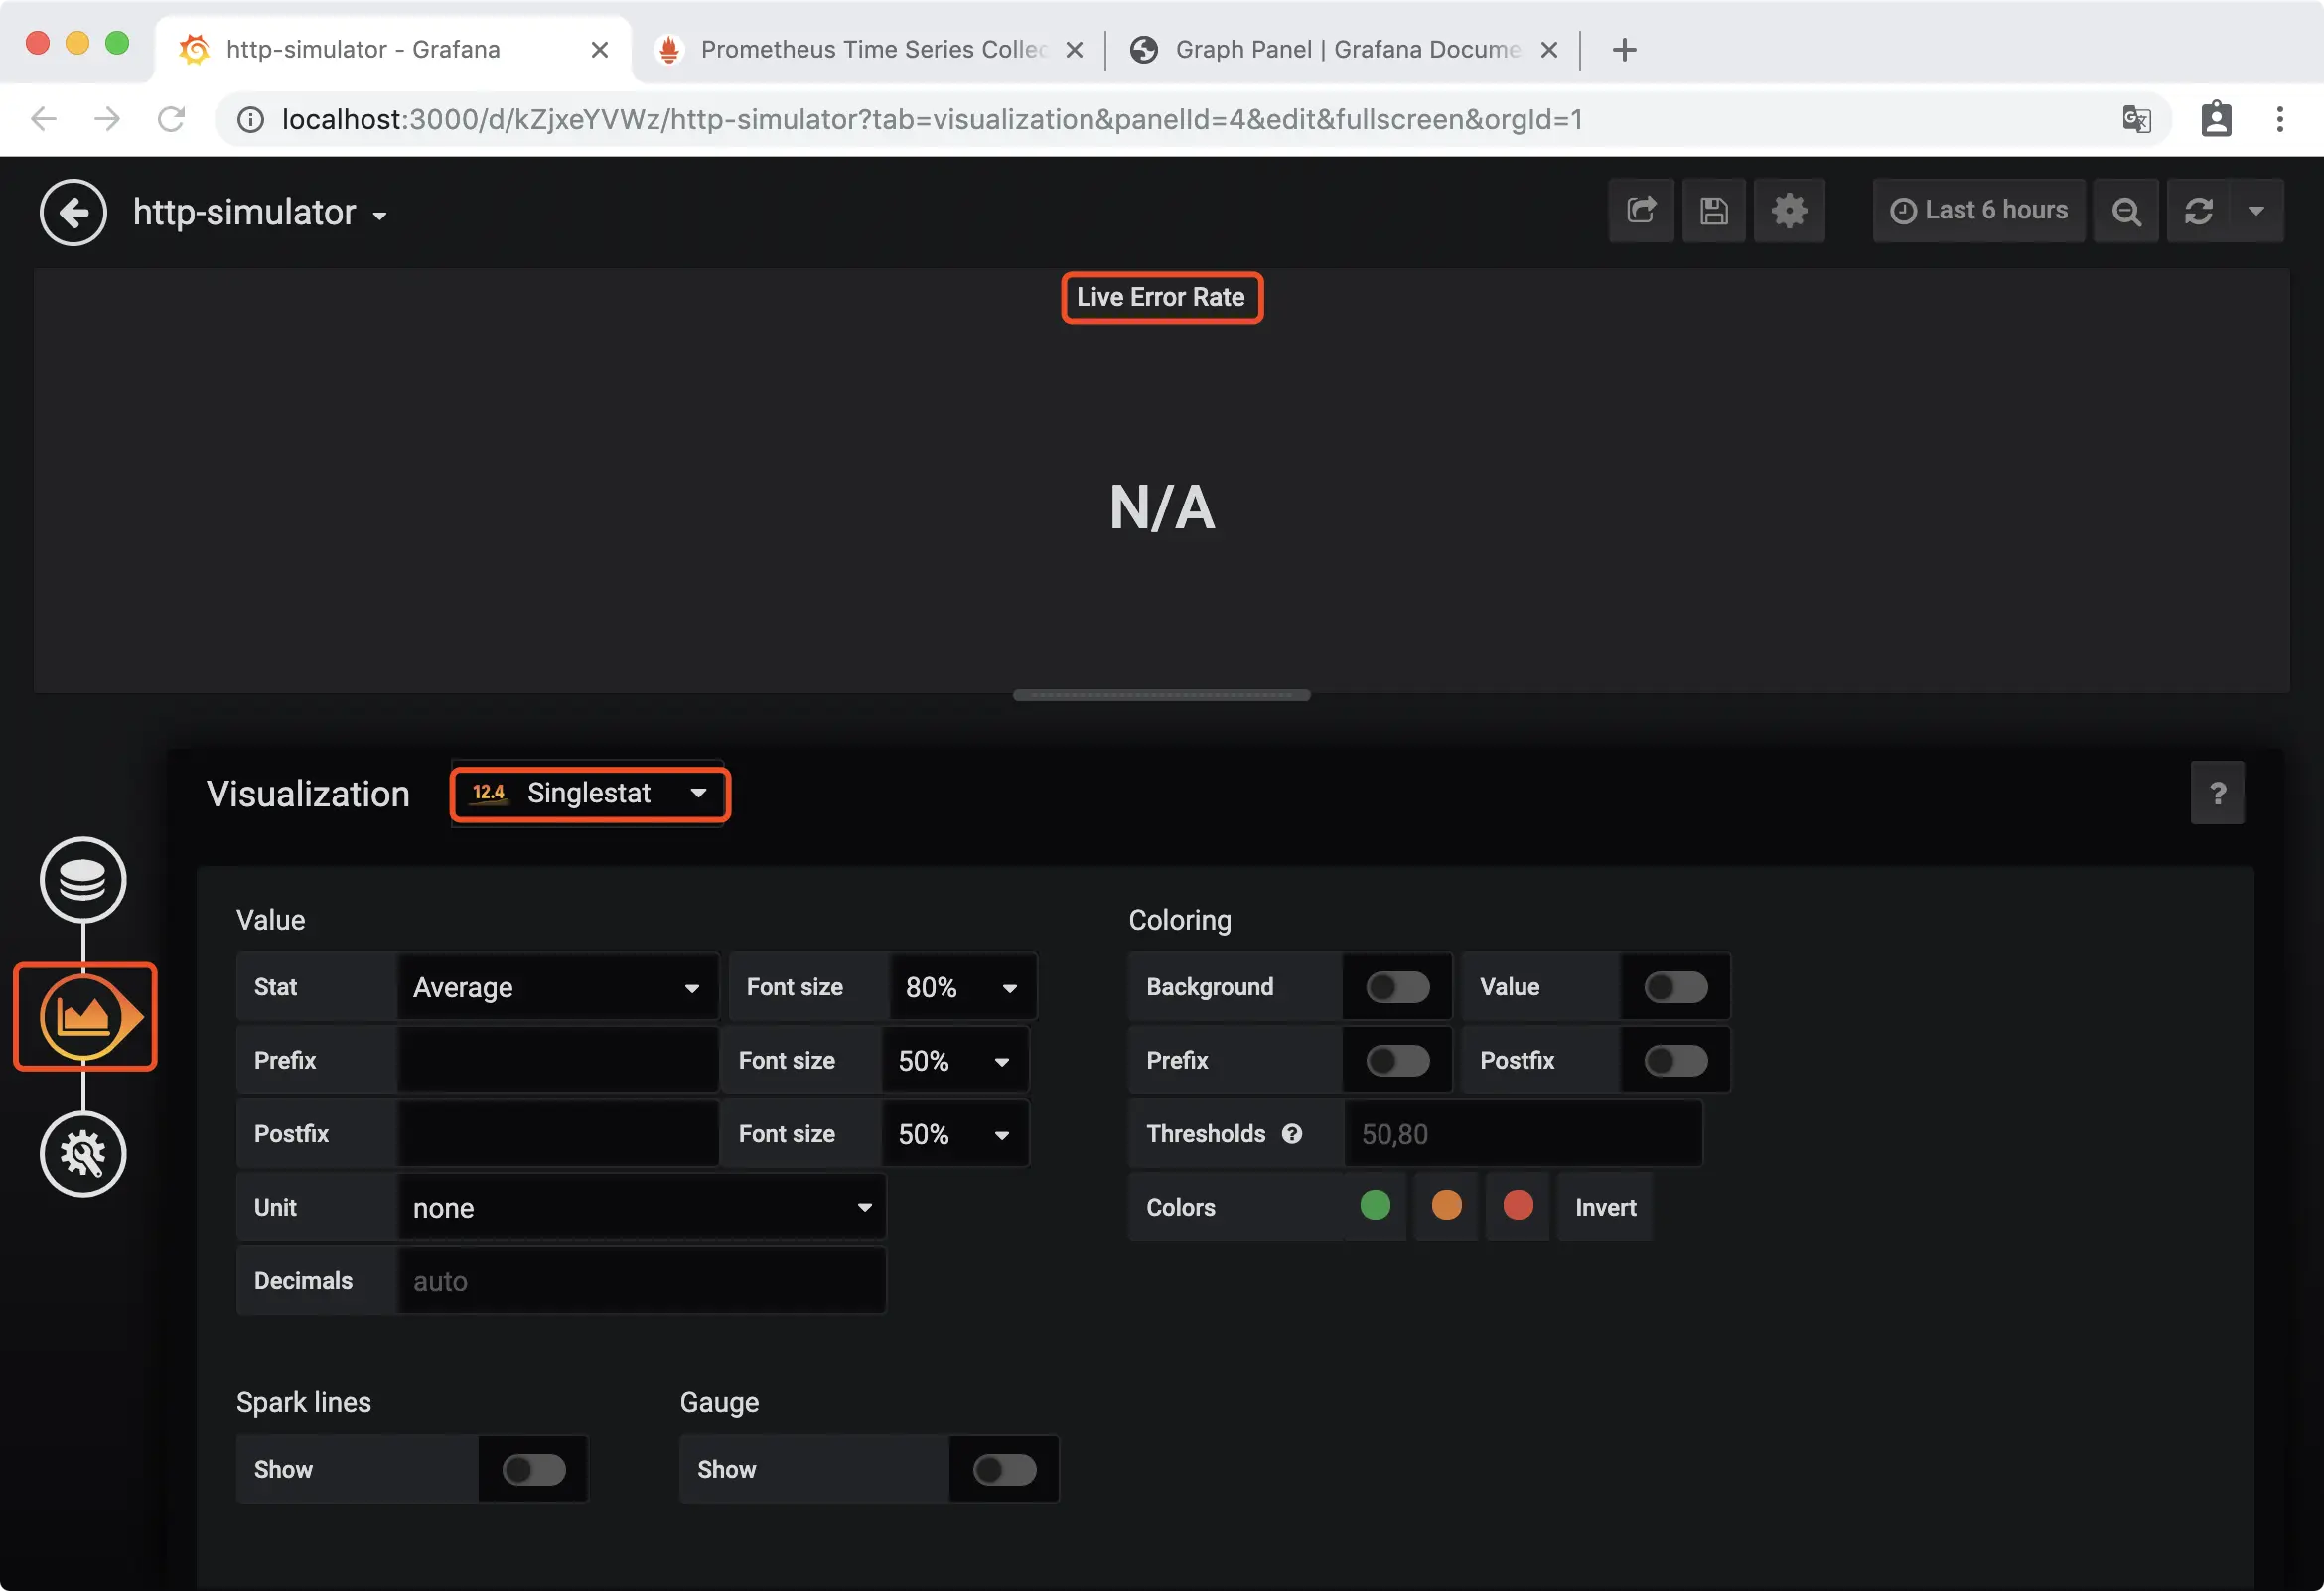Open the General settings gear-wrench icon

pyautogui.click(x=83, y=1154)
